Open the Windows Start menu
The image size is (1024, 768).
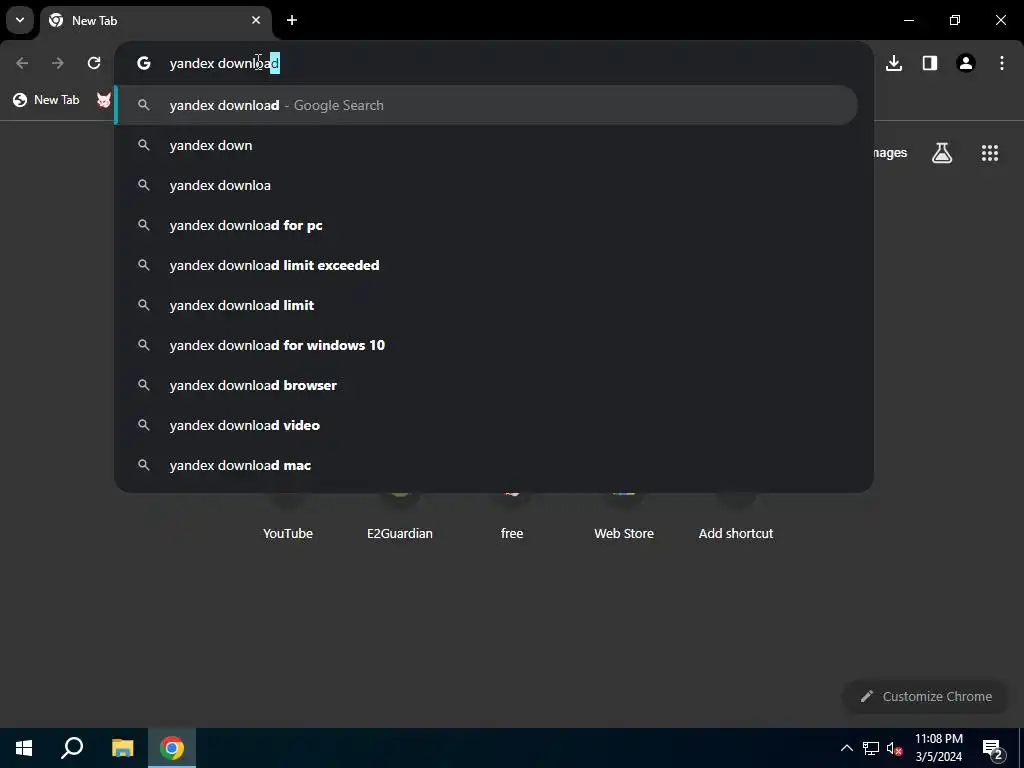tap(24, 748)
